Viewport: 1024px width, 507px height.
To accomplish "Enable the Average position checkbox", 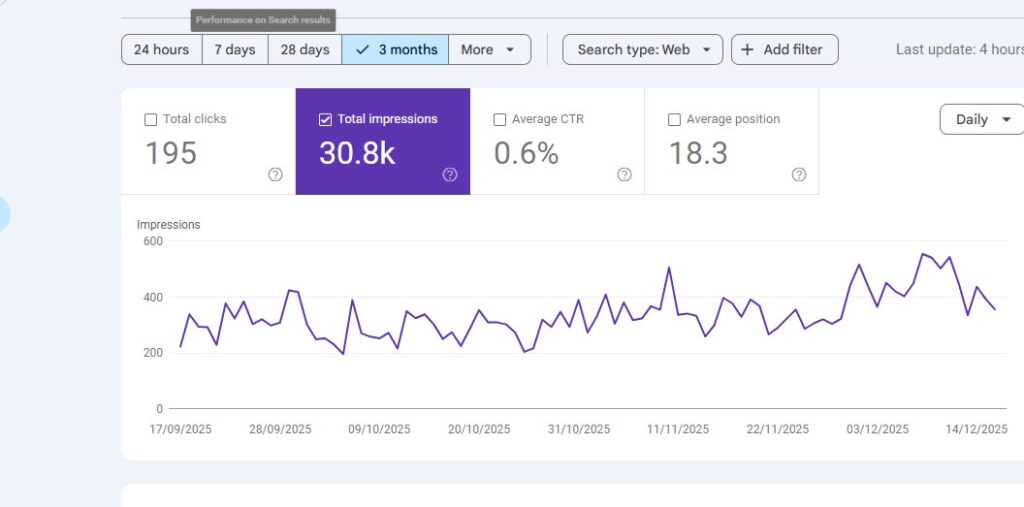I will (674, 120).
